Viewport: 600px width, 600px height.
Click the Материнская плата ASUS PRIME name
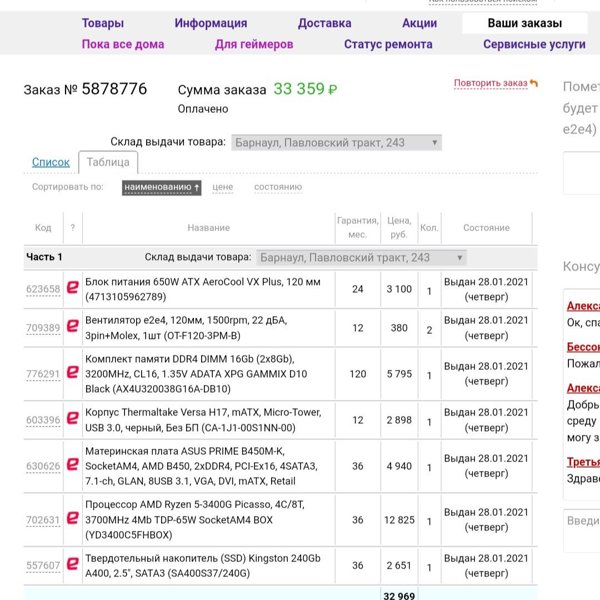pos(201,466)
